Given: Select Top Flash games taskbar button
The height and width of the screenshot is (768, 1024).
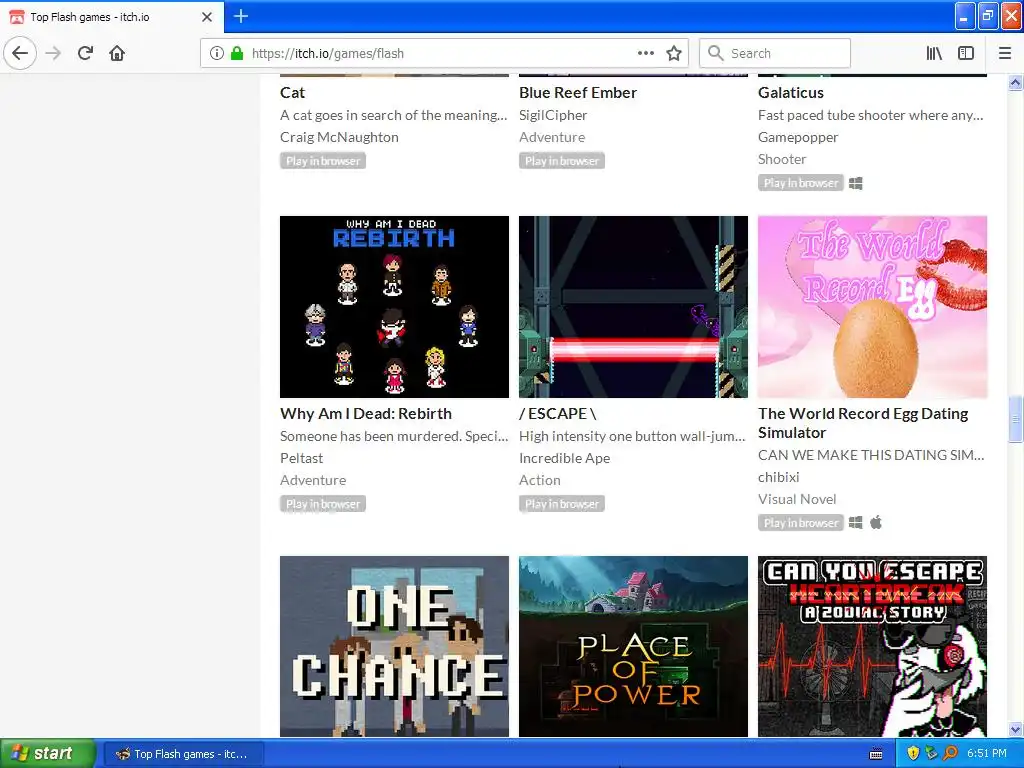Looking at the screenshot, I should (184, 754).
